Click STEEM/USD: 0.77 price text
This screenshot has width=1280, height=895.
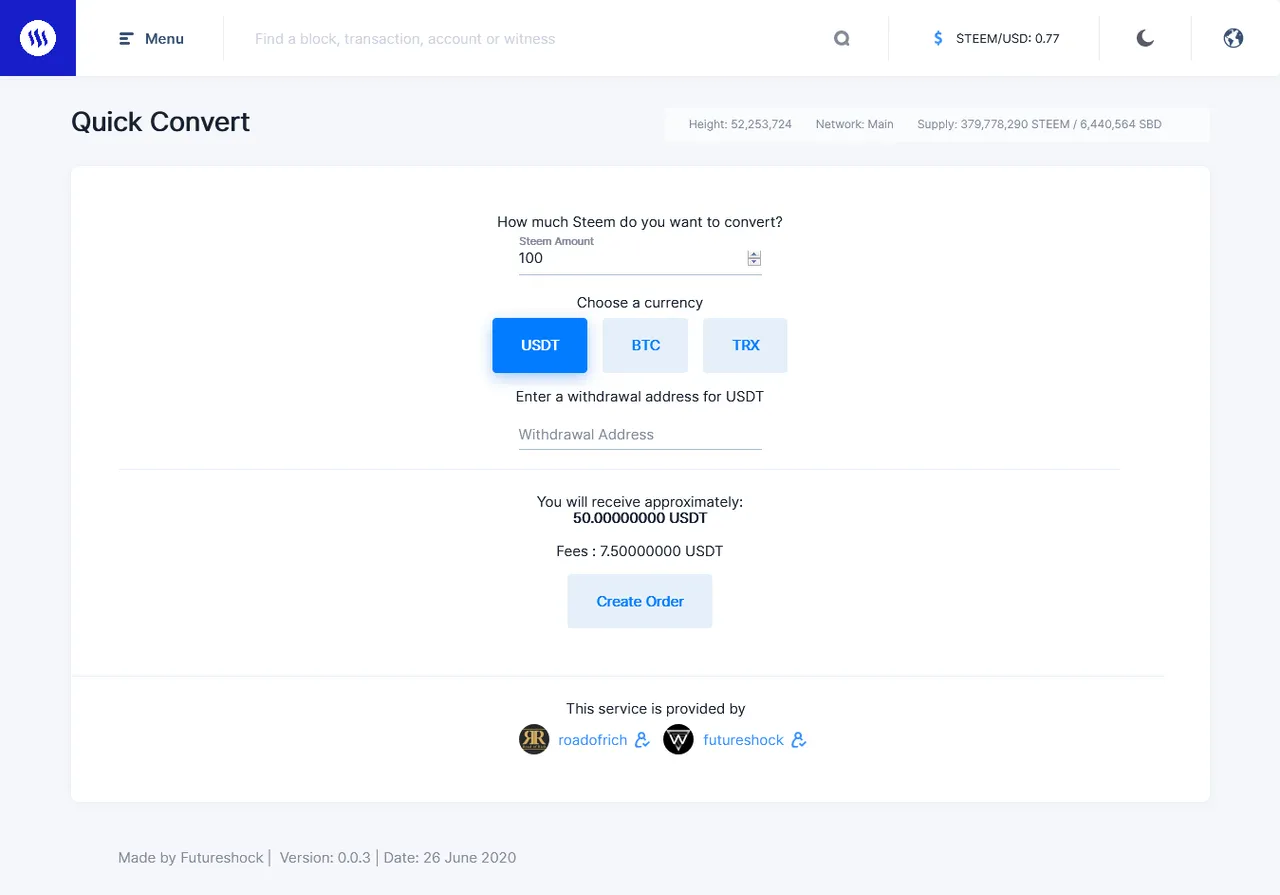coord(1008,39)
